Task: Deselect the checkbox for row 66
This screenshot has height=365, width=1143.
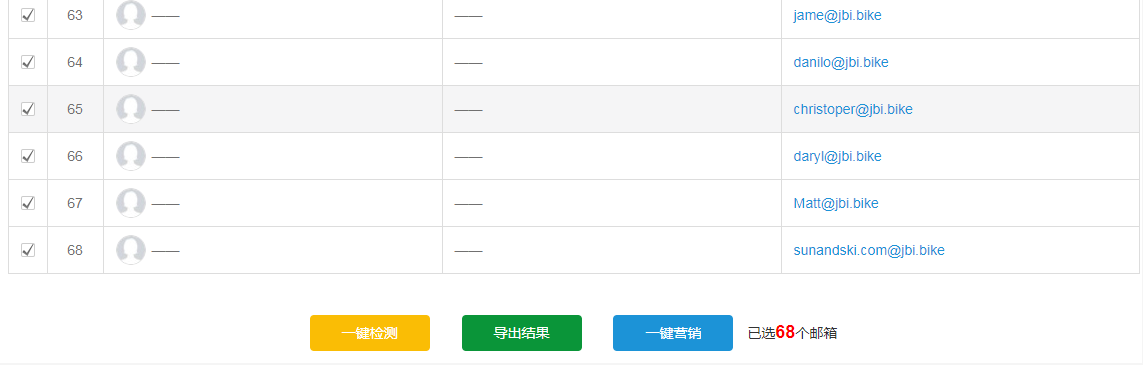Action: pos(28,156)
